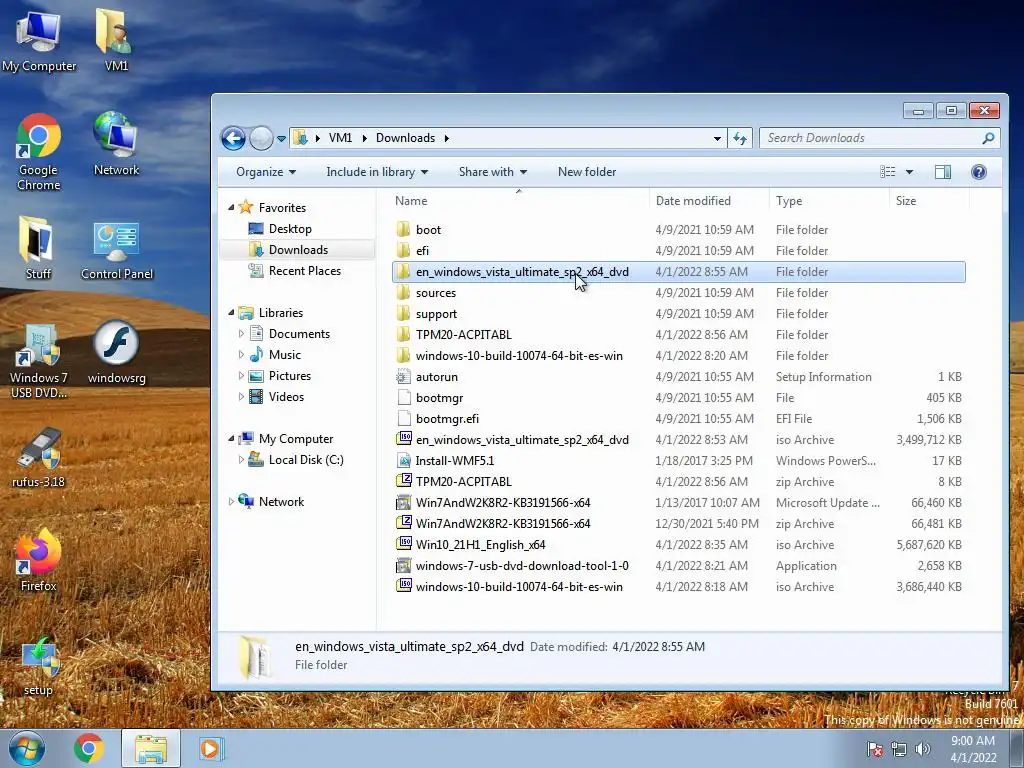Click the Change your view icon
1024x768 pixels.
pyautogui.click(x=888, y=172)
